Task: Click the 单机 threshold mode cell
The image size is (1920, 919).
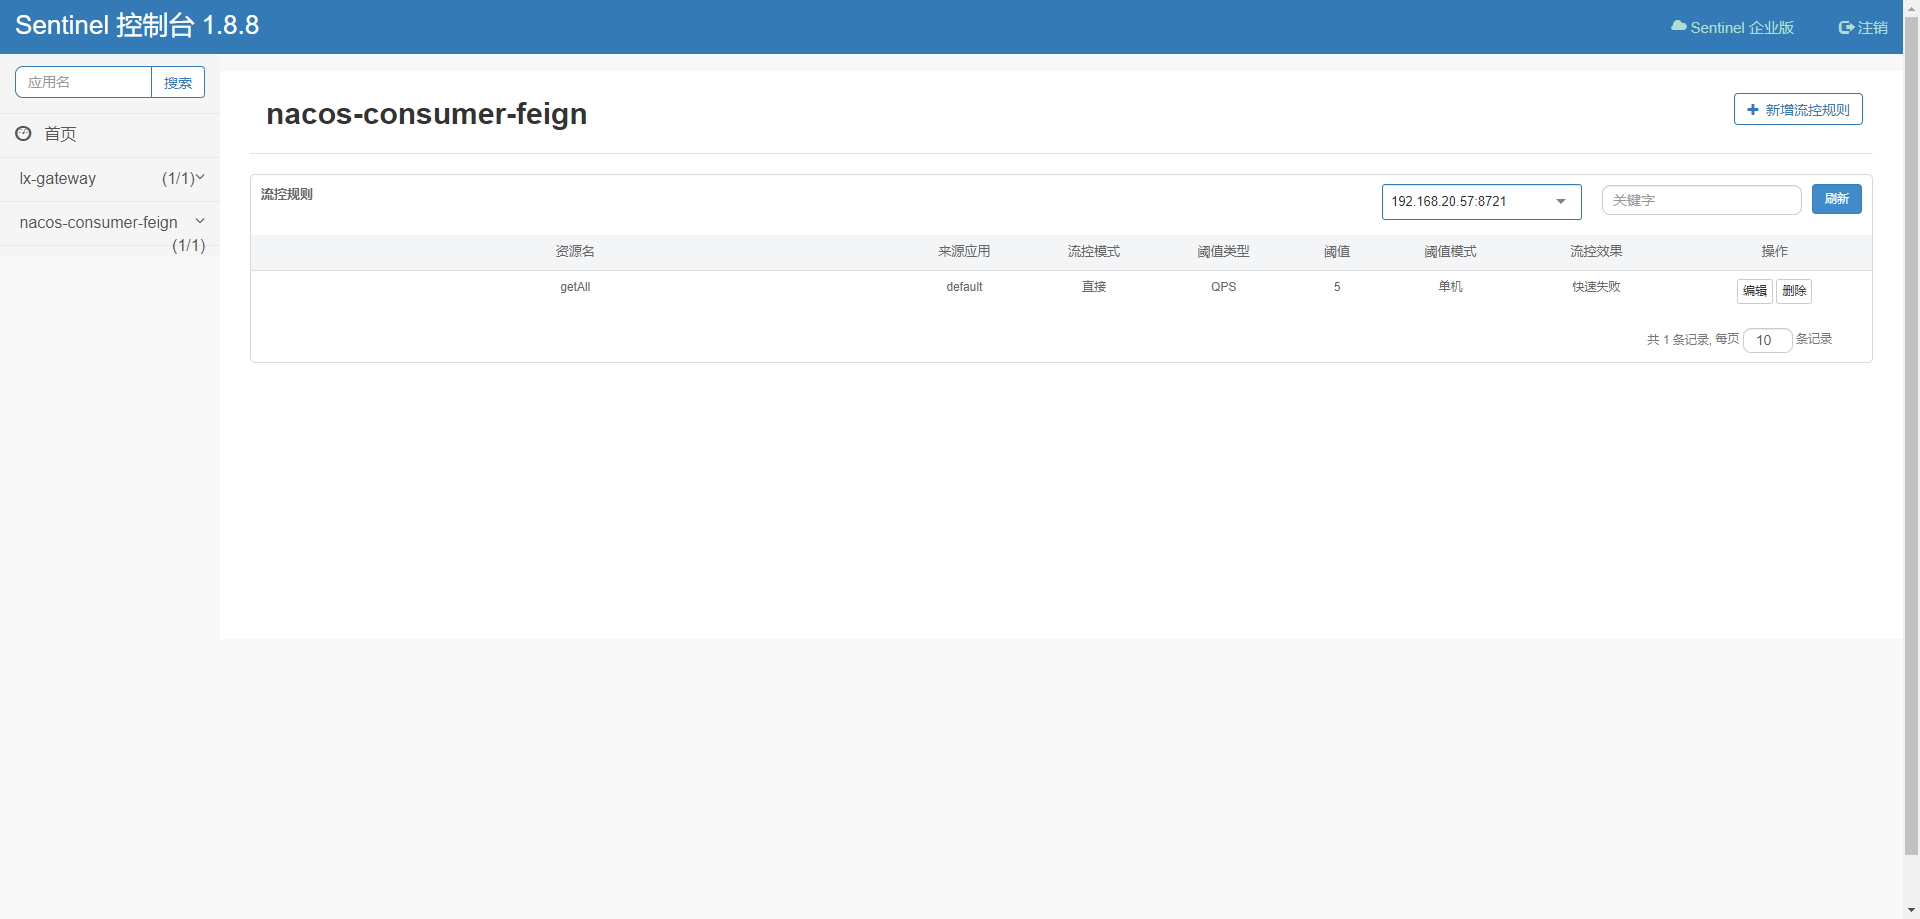Action: click(1450, 287)
